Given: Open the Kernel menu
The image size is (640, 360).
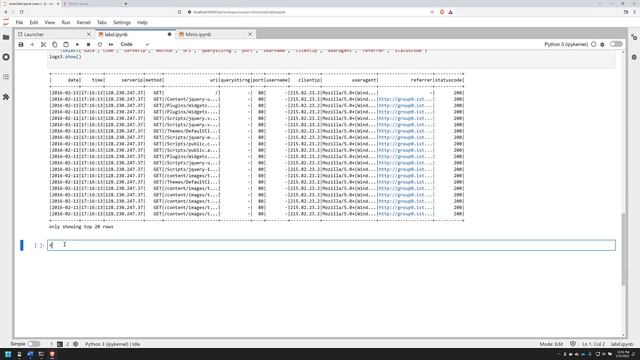Looking at the screenshot, I should click(84, 22).
